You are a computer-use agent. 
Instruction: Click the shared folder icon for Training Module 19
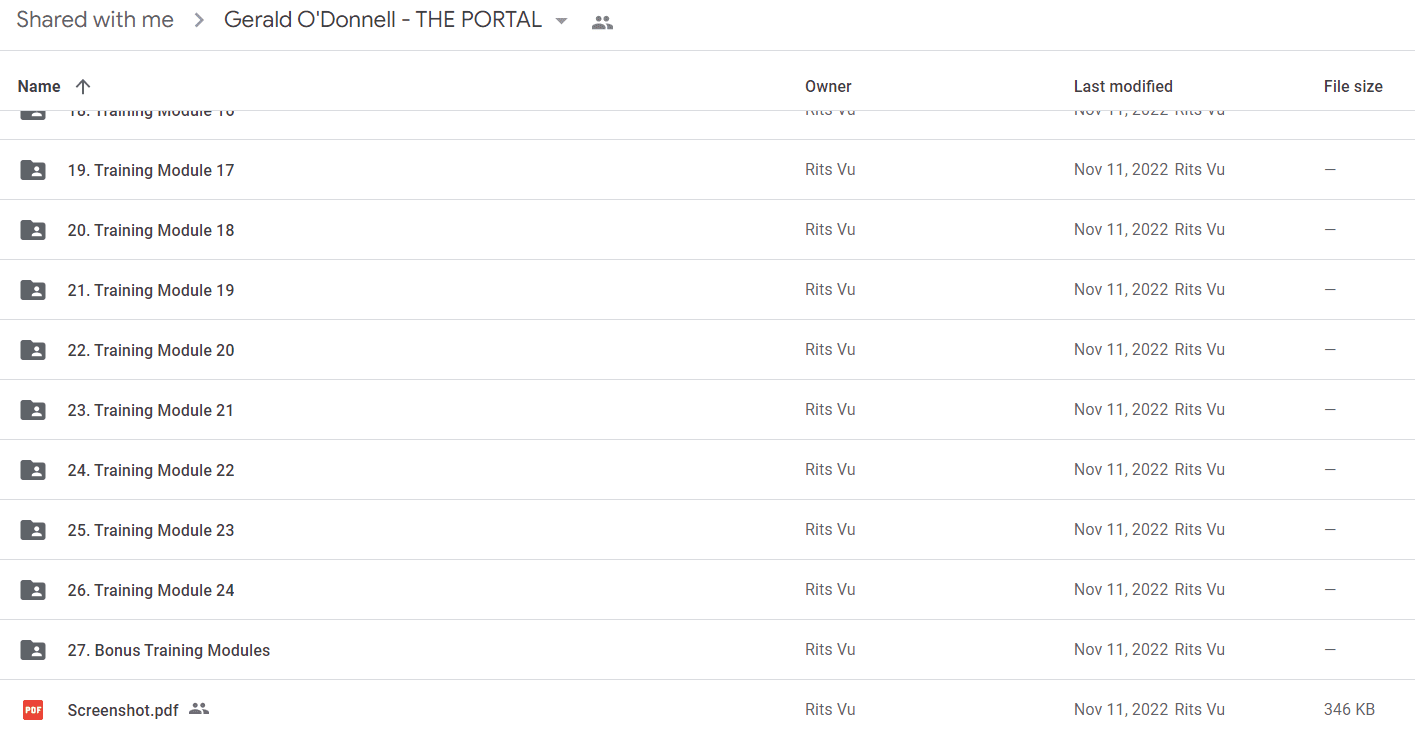pos(33,290)
